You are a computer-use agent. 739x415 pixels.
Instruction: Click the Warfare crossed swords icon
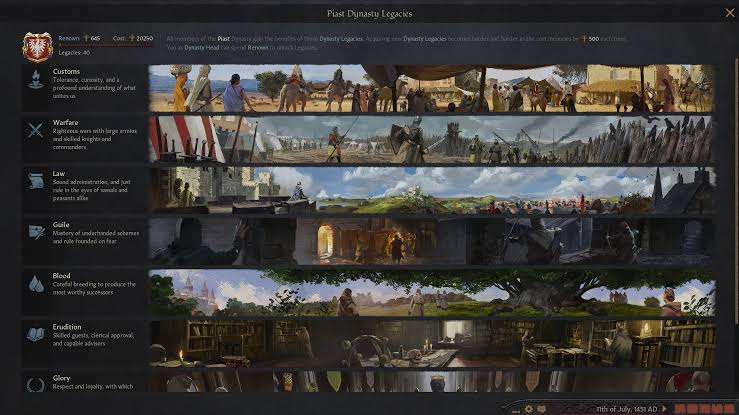pyautogui.click(x=36, y=130)
